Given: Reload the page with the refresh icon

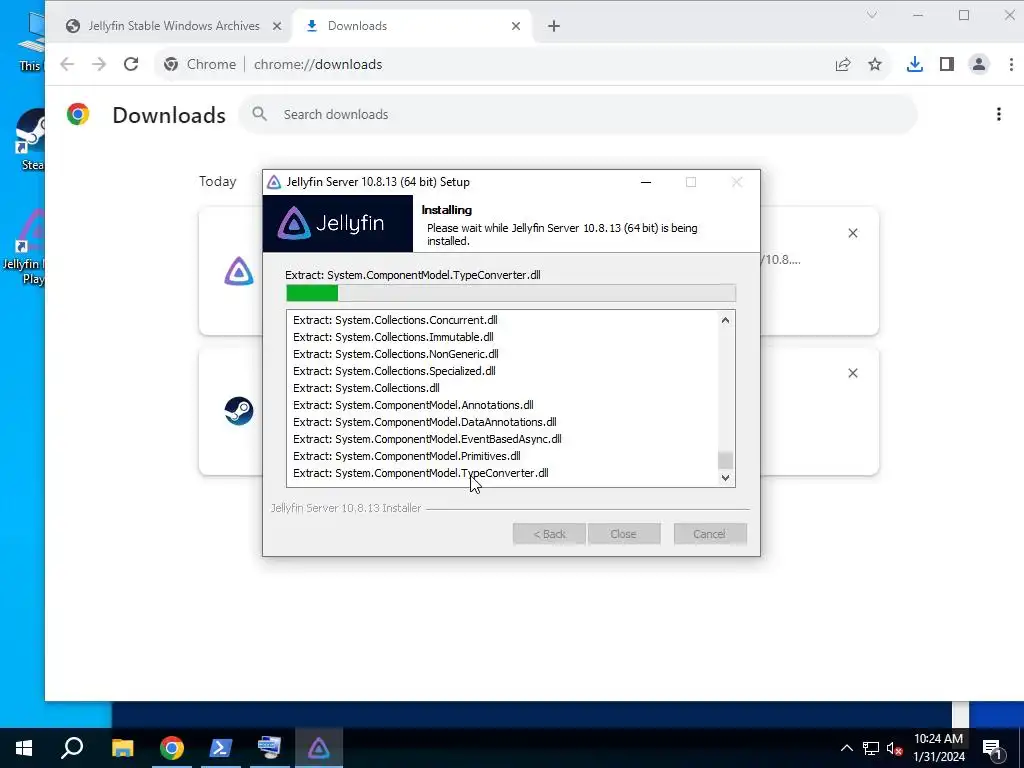Looking at the screenshot, I should click(131, 64).
